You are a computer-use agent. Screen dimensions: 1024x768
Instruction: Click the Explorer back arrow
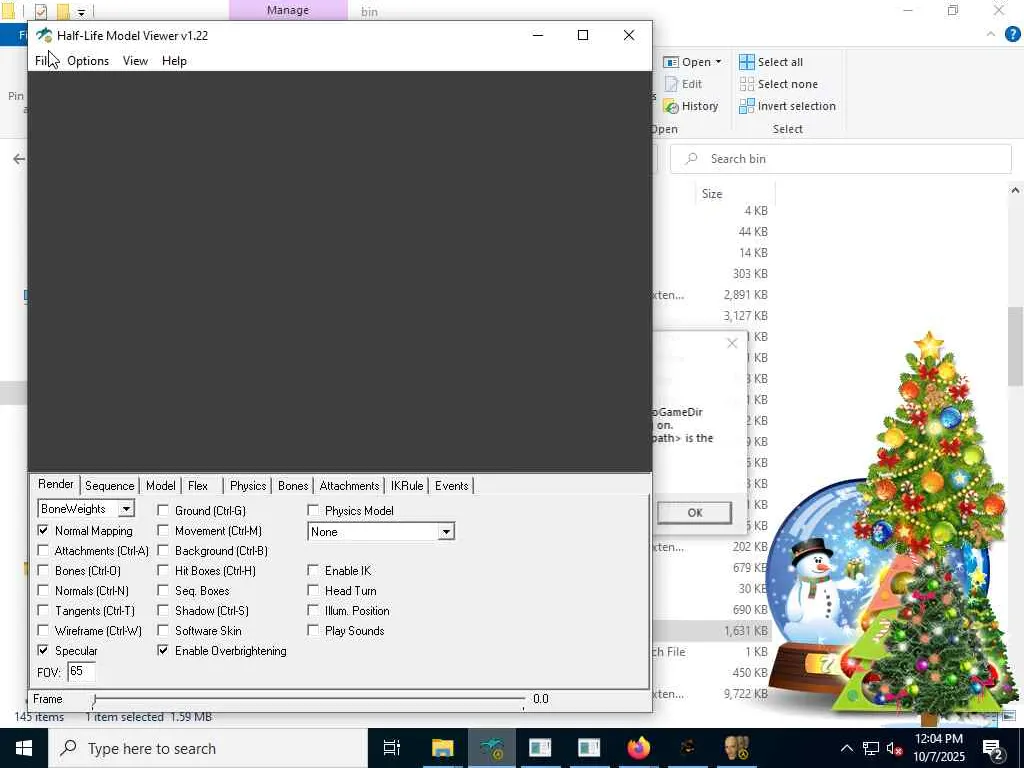[19, 159]
